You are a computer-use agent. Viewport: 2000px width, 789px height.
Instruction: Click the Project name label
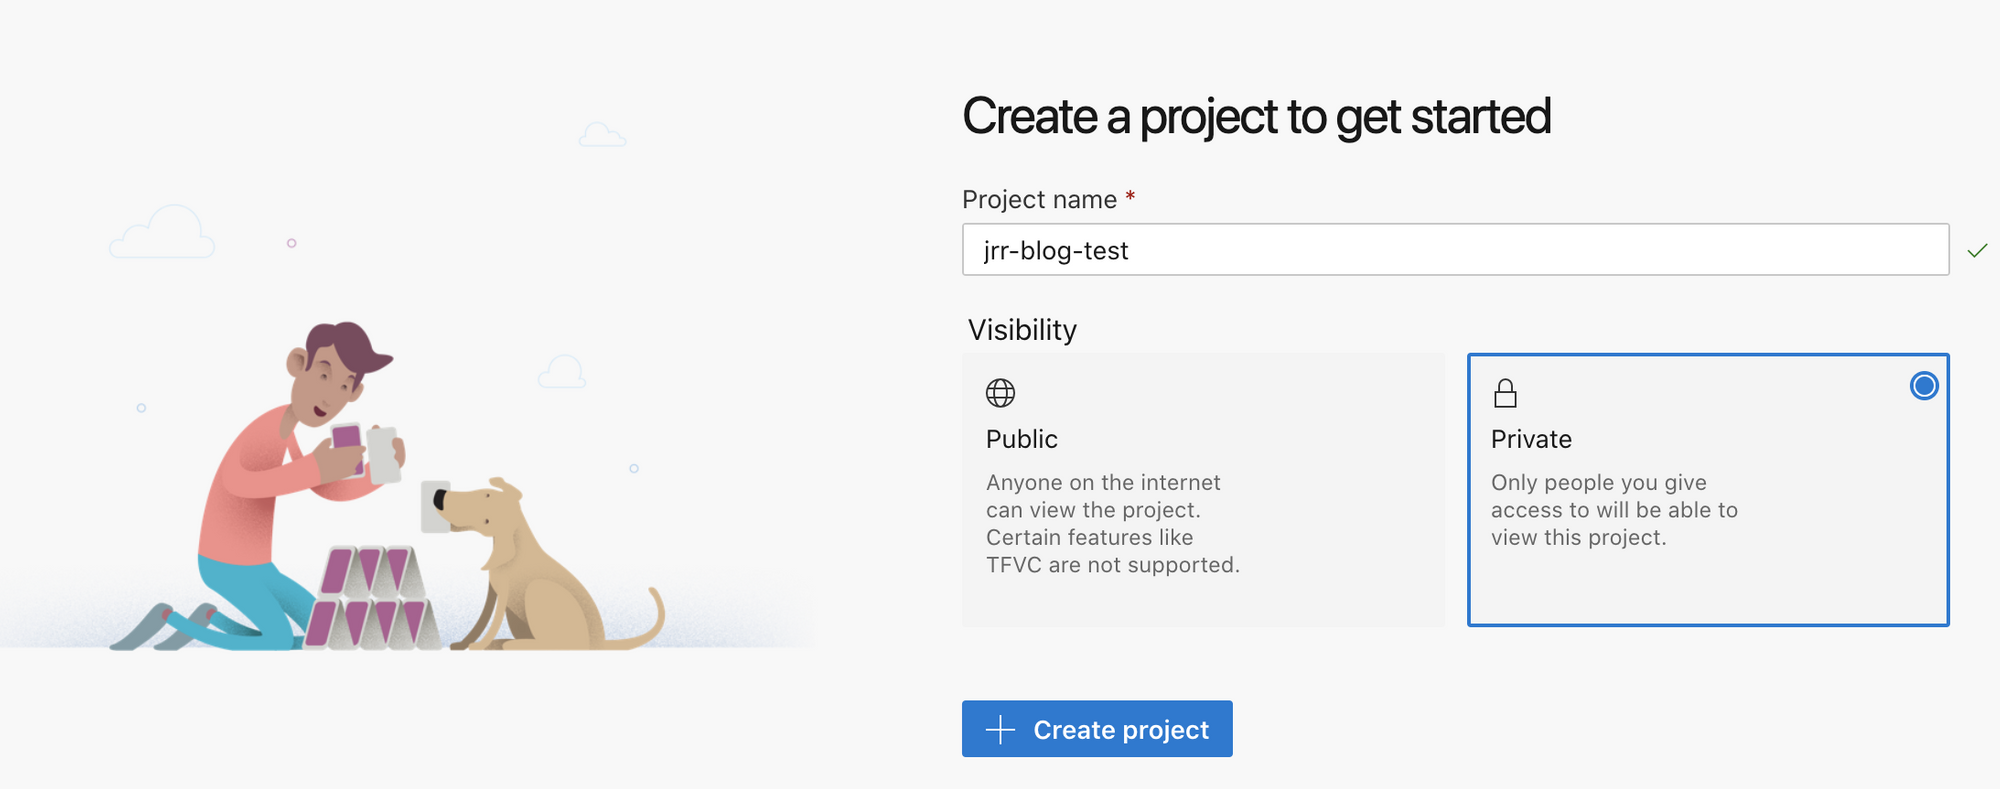click(1039, 200)
